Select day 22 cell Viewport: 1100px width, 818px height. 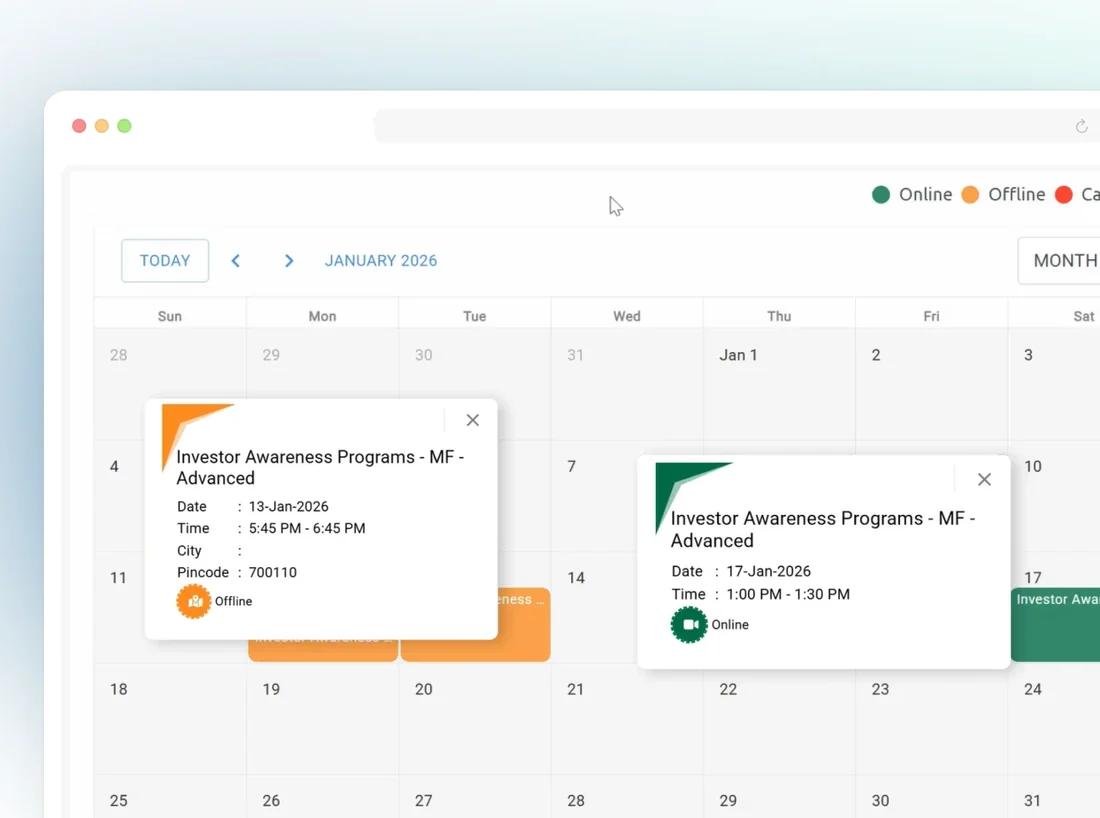[x=779, y=719]
